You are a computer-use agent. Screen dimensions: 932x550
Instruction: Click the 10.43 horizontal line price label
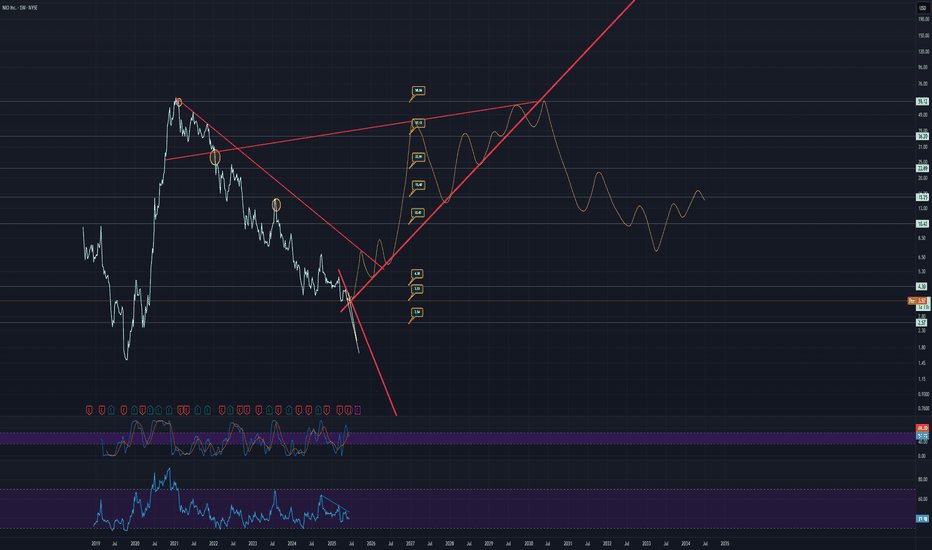(922, 224)
